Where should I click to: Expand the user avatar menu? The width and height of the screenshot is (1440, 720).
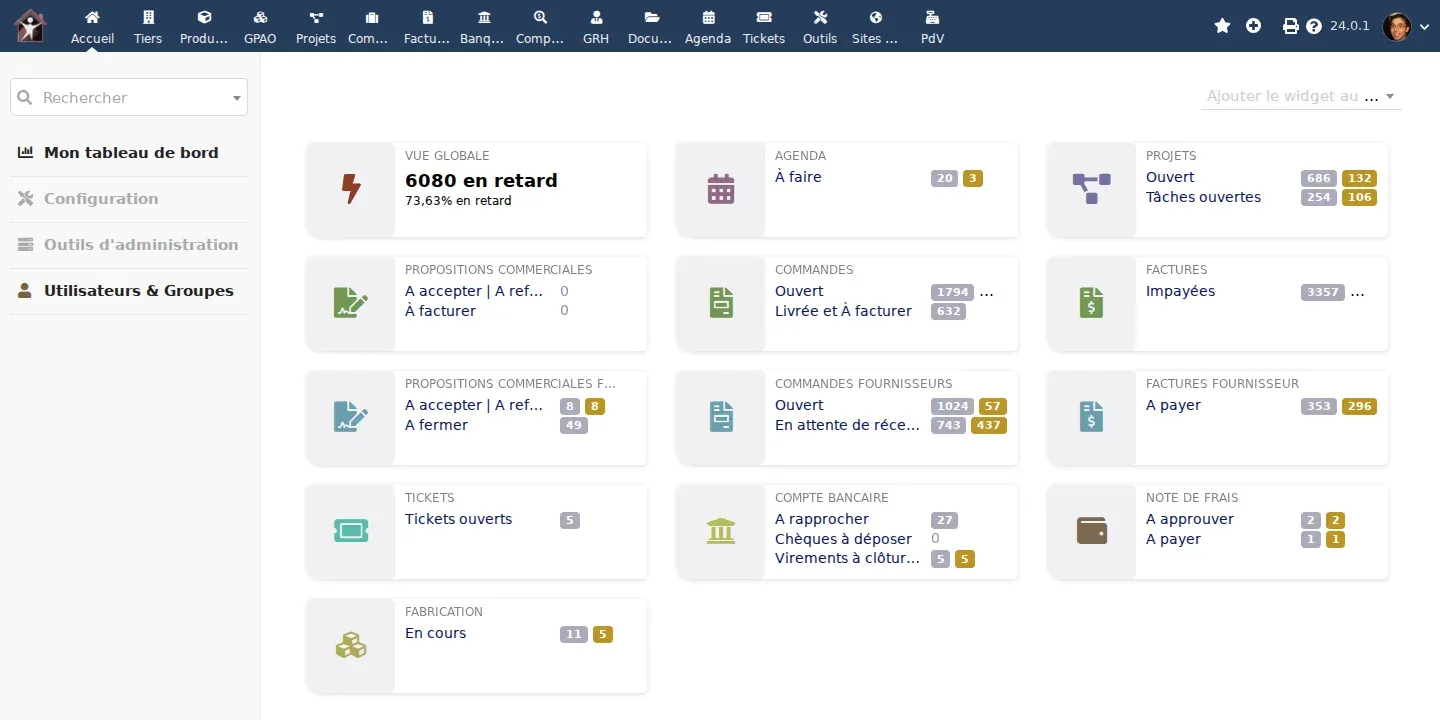[1406, 27]
